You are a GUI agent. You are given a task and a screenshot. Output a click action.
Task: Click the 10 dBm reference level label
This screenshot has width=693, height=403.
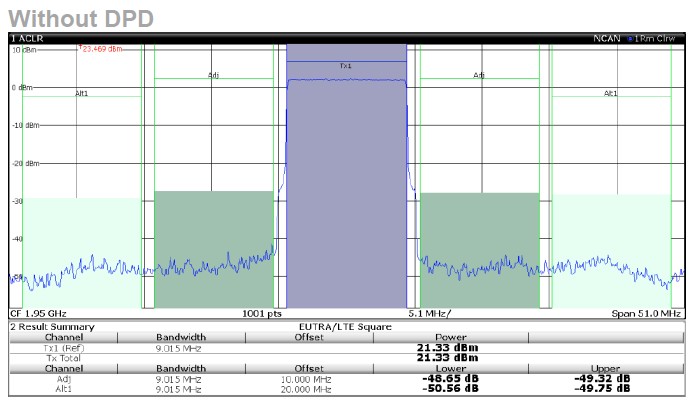(20, 49)
